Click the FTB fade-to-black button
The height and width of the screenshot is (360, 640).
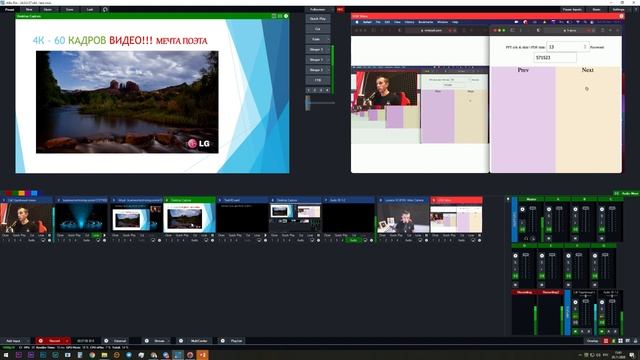point(318,80)
